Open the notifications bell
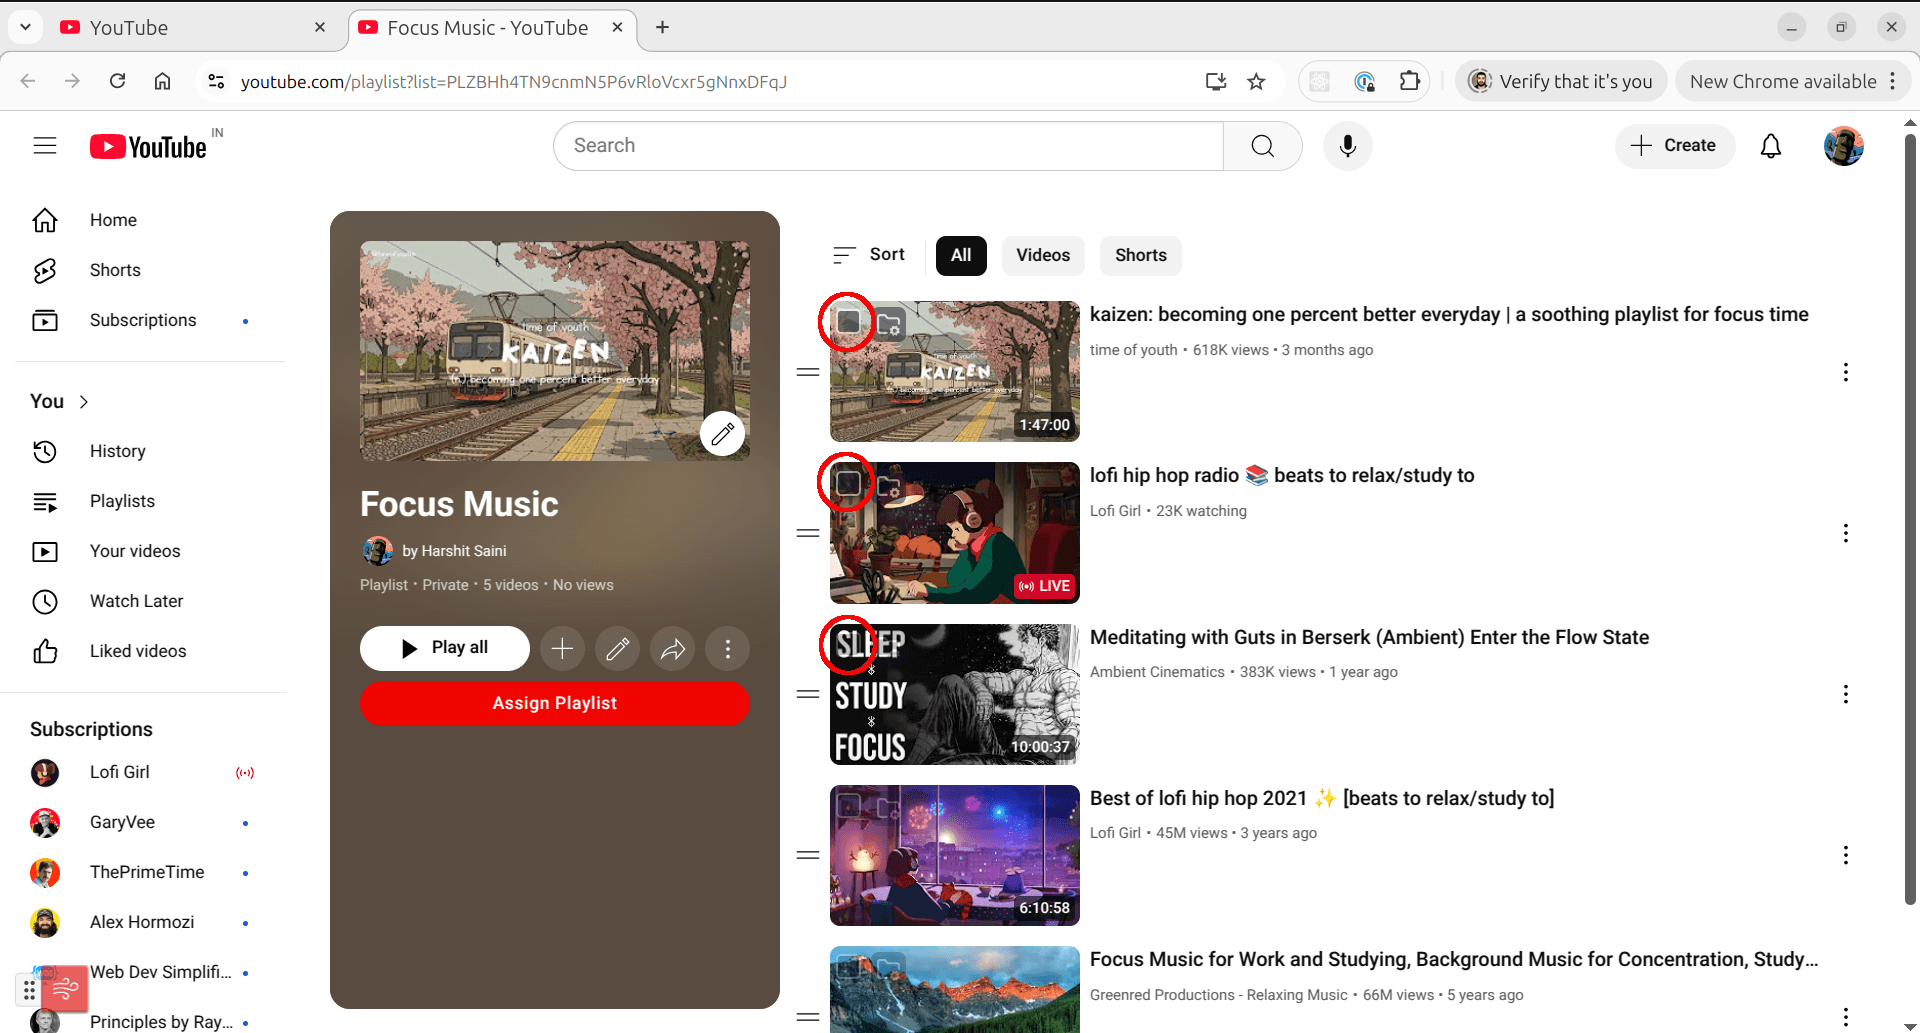 (1770, 146)
